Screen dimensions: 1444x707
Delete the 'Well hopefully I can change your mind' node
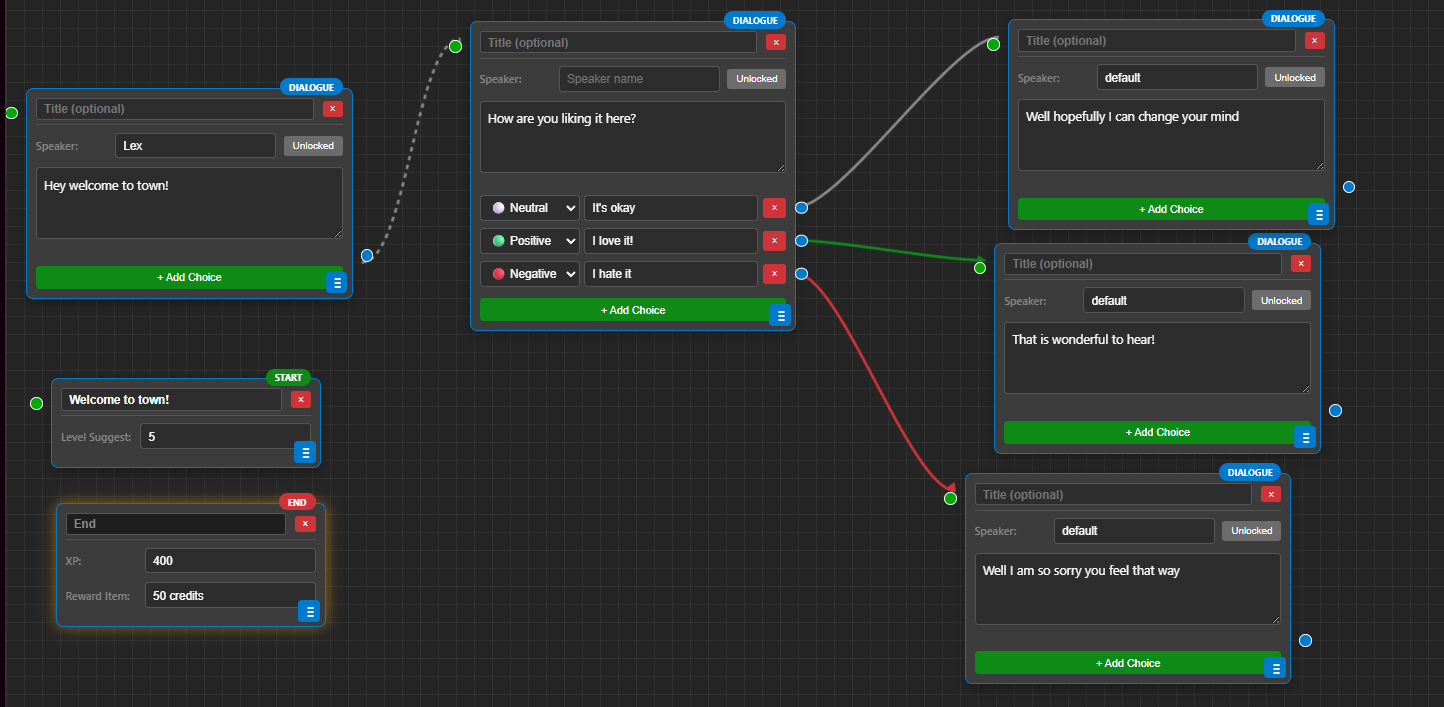tap(1315, 41)
